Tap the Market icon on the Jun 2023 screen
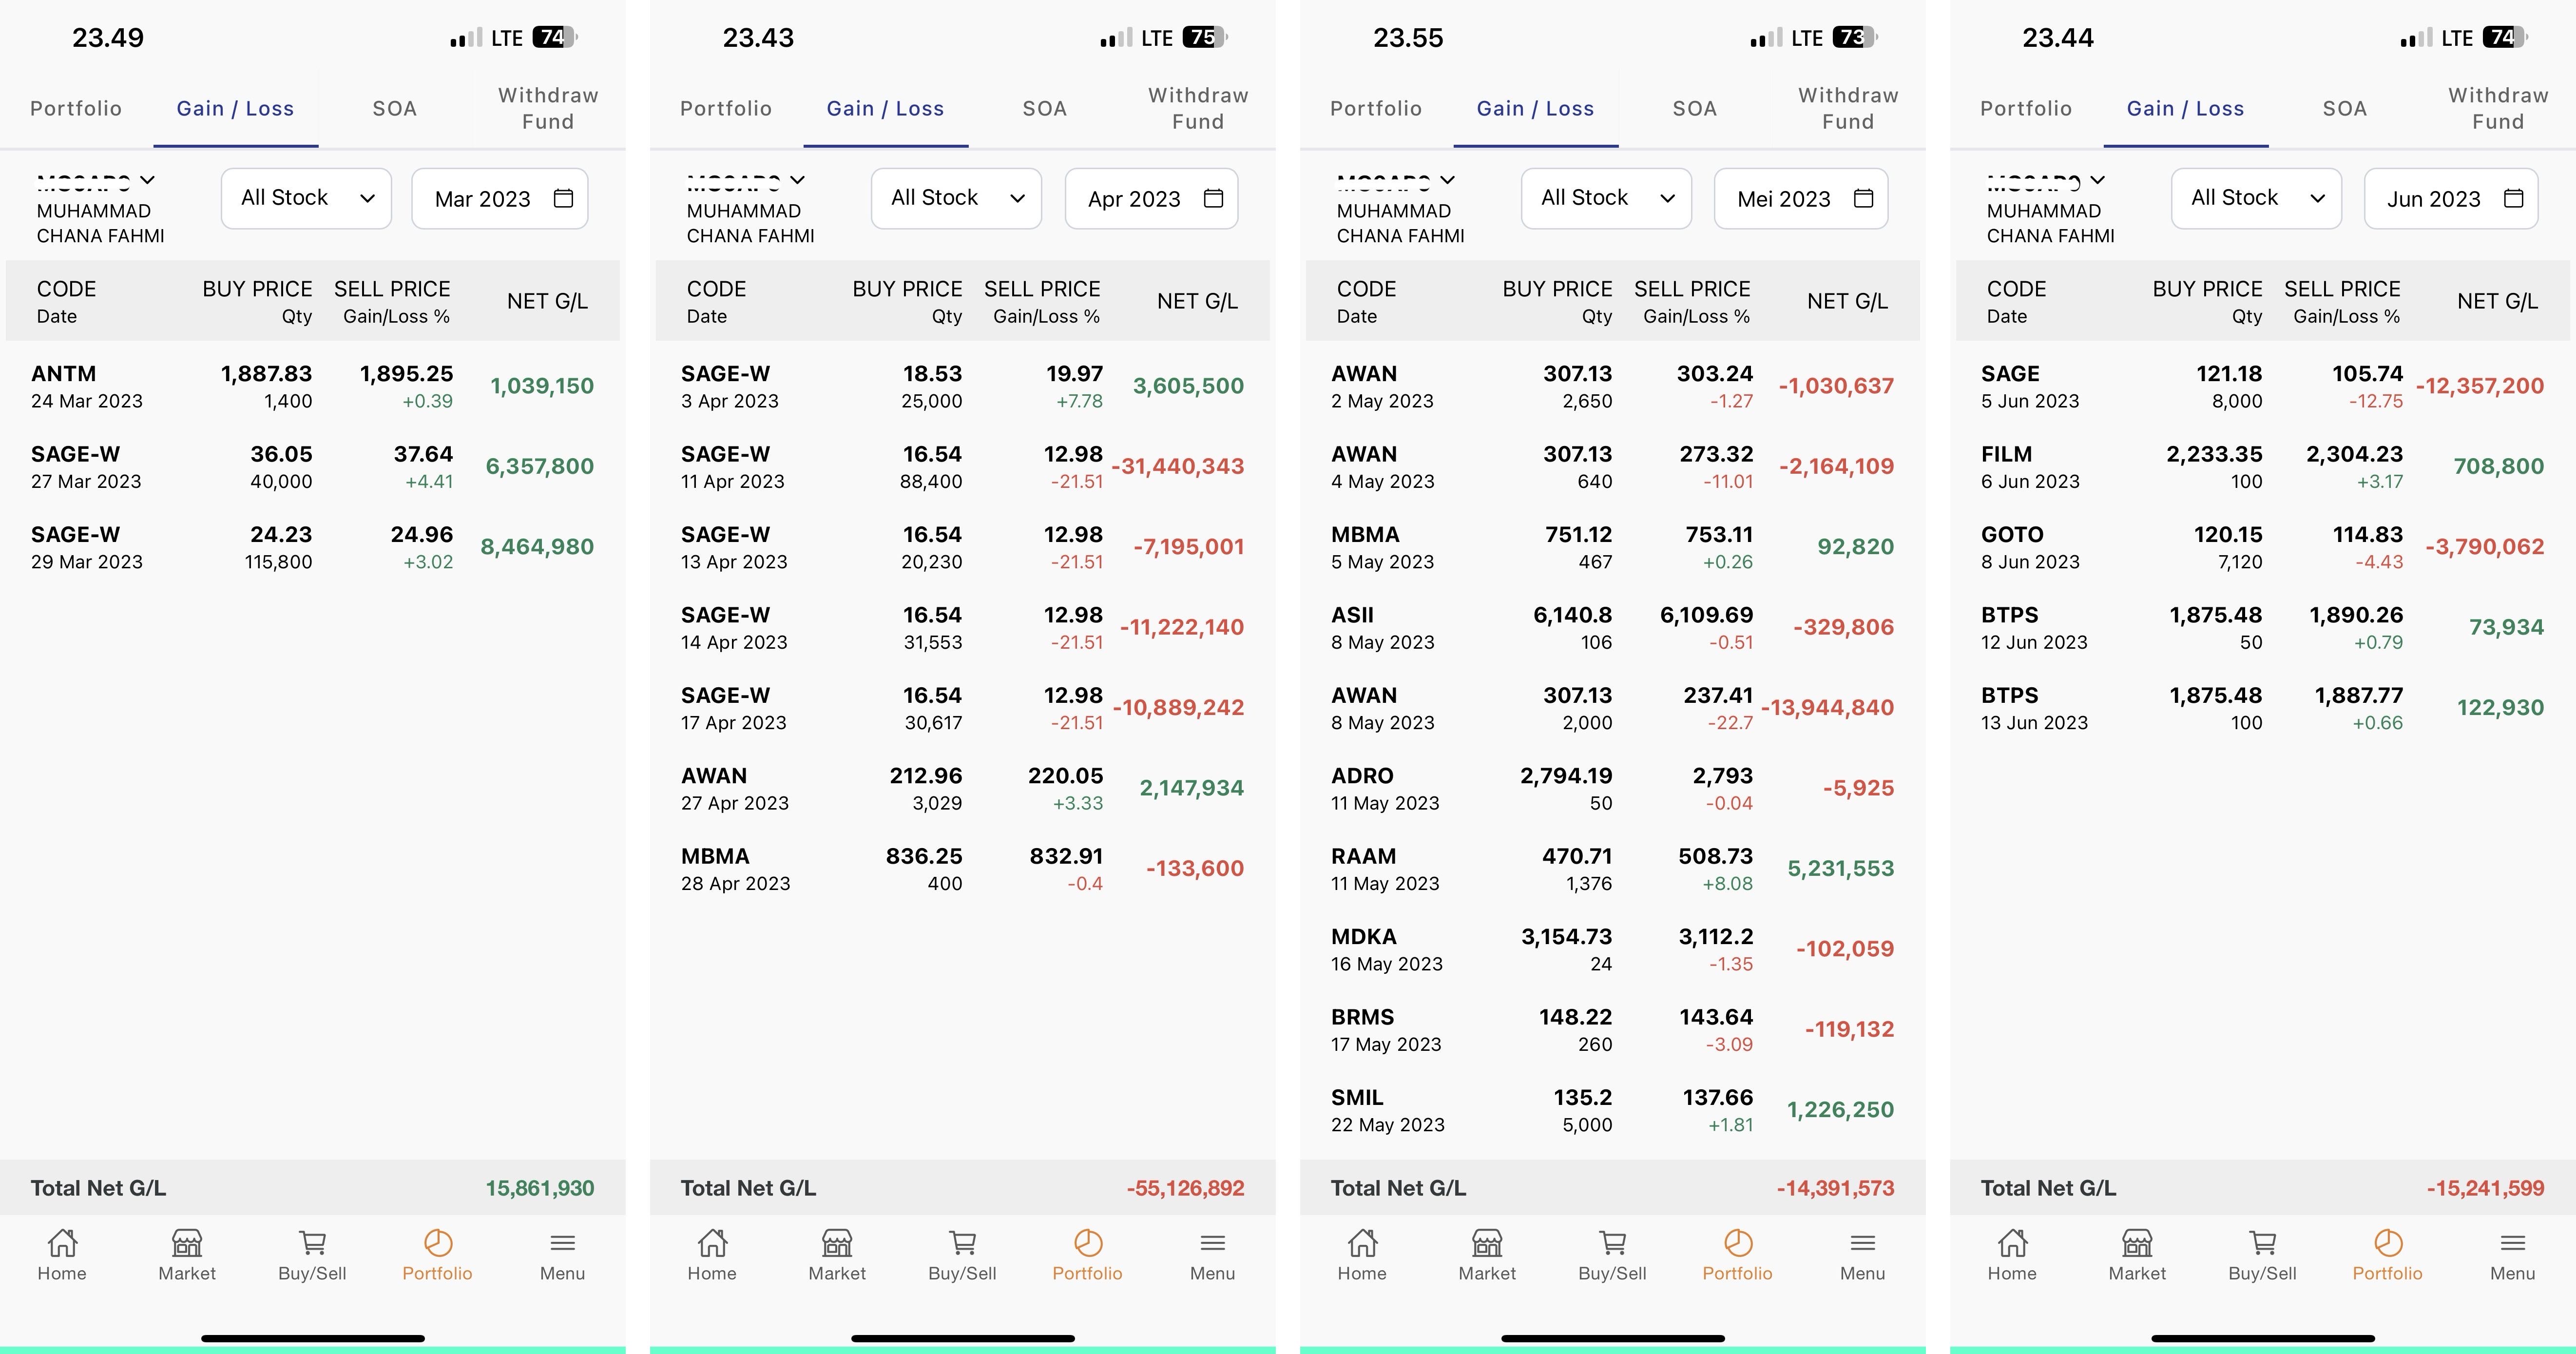The image size is (2576, 1354). [x=2137, y=1243]
